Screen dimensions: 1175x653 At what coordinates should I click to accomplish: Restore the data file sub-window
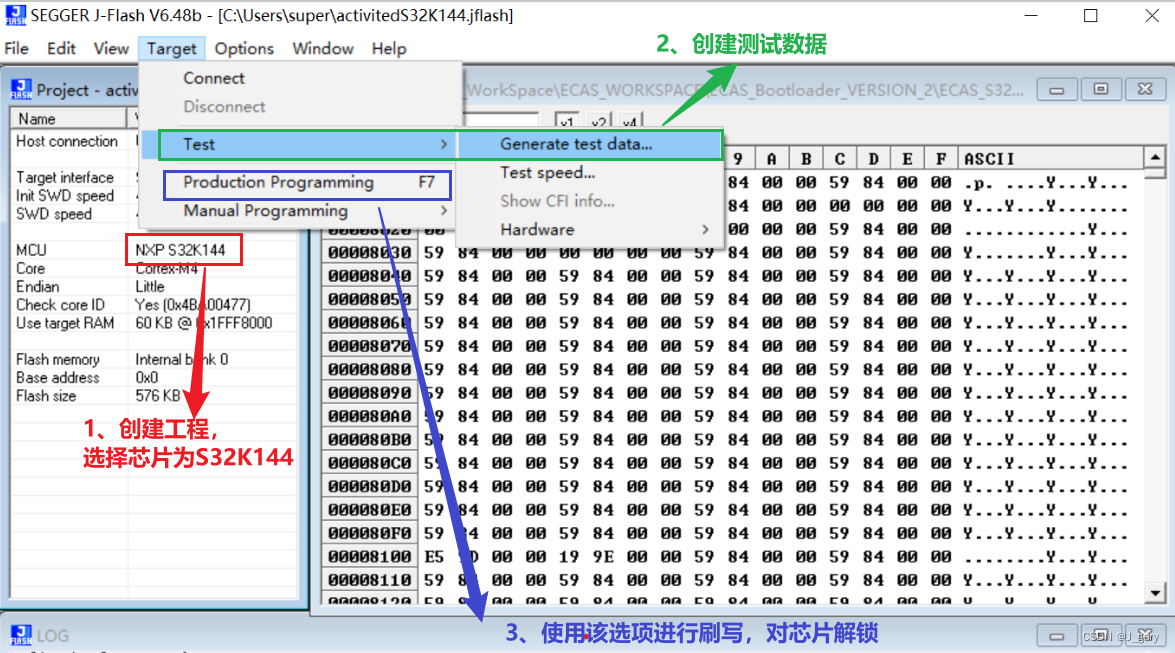coord(1101,90)
